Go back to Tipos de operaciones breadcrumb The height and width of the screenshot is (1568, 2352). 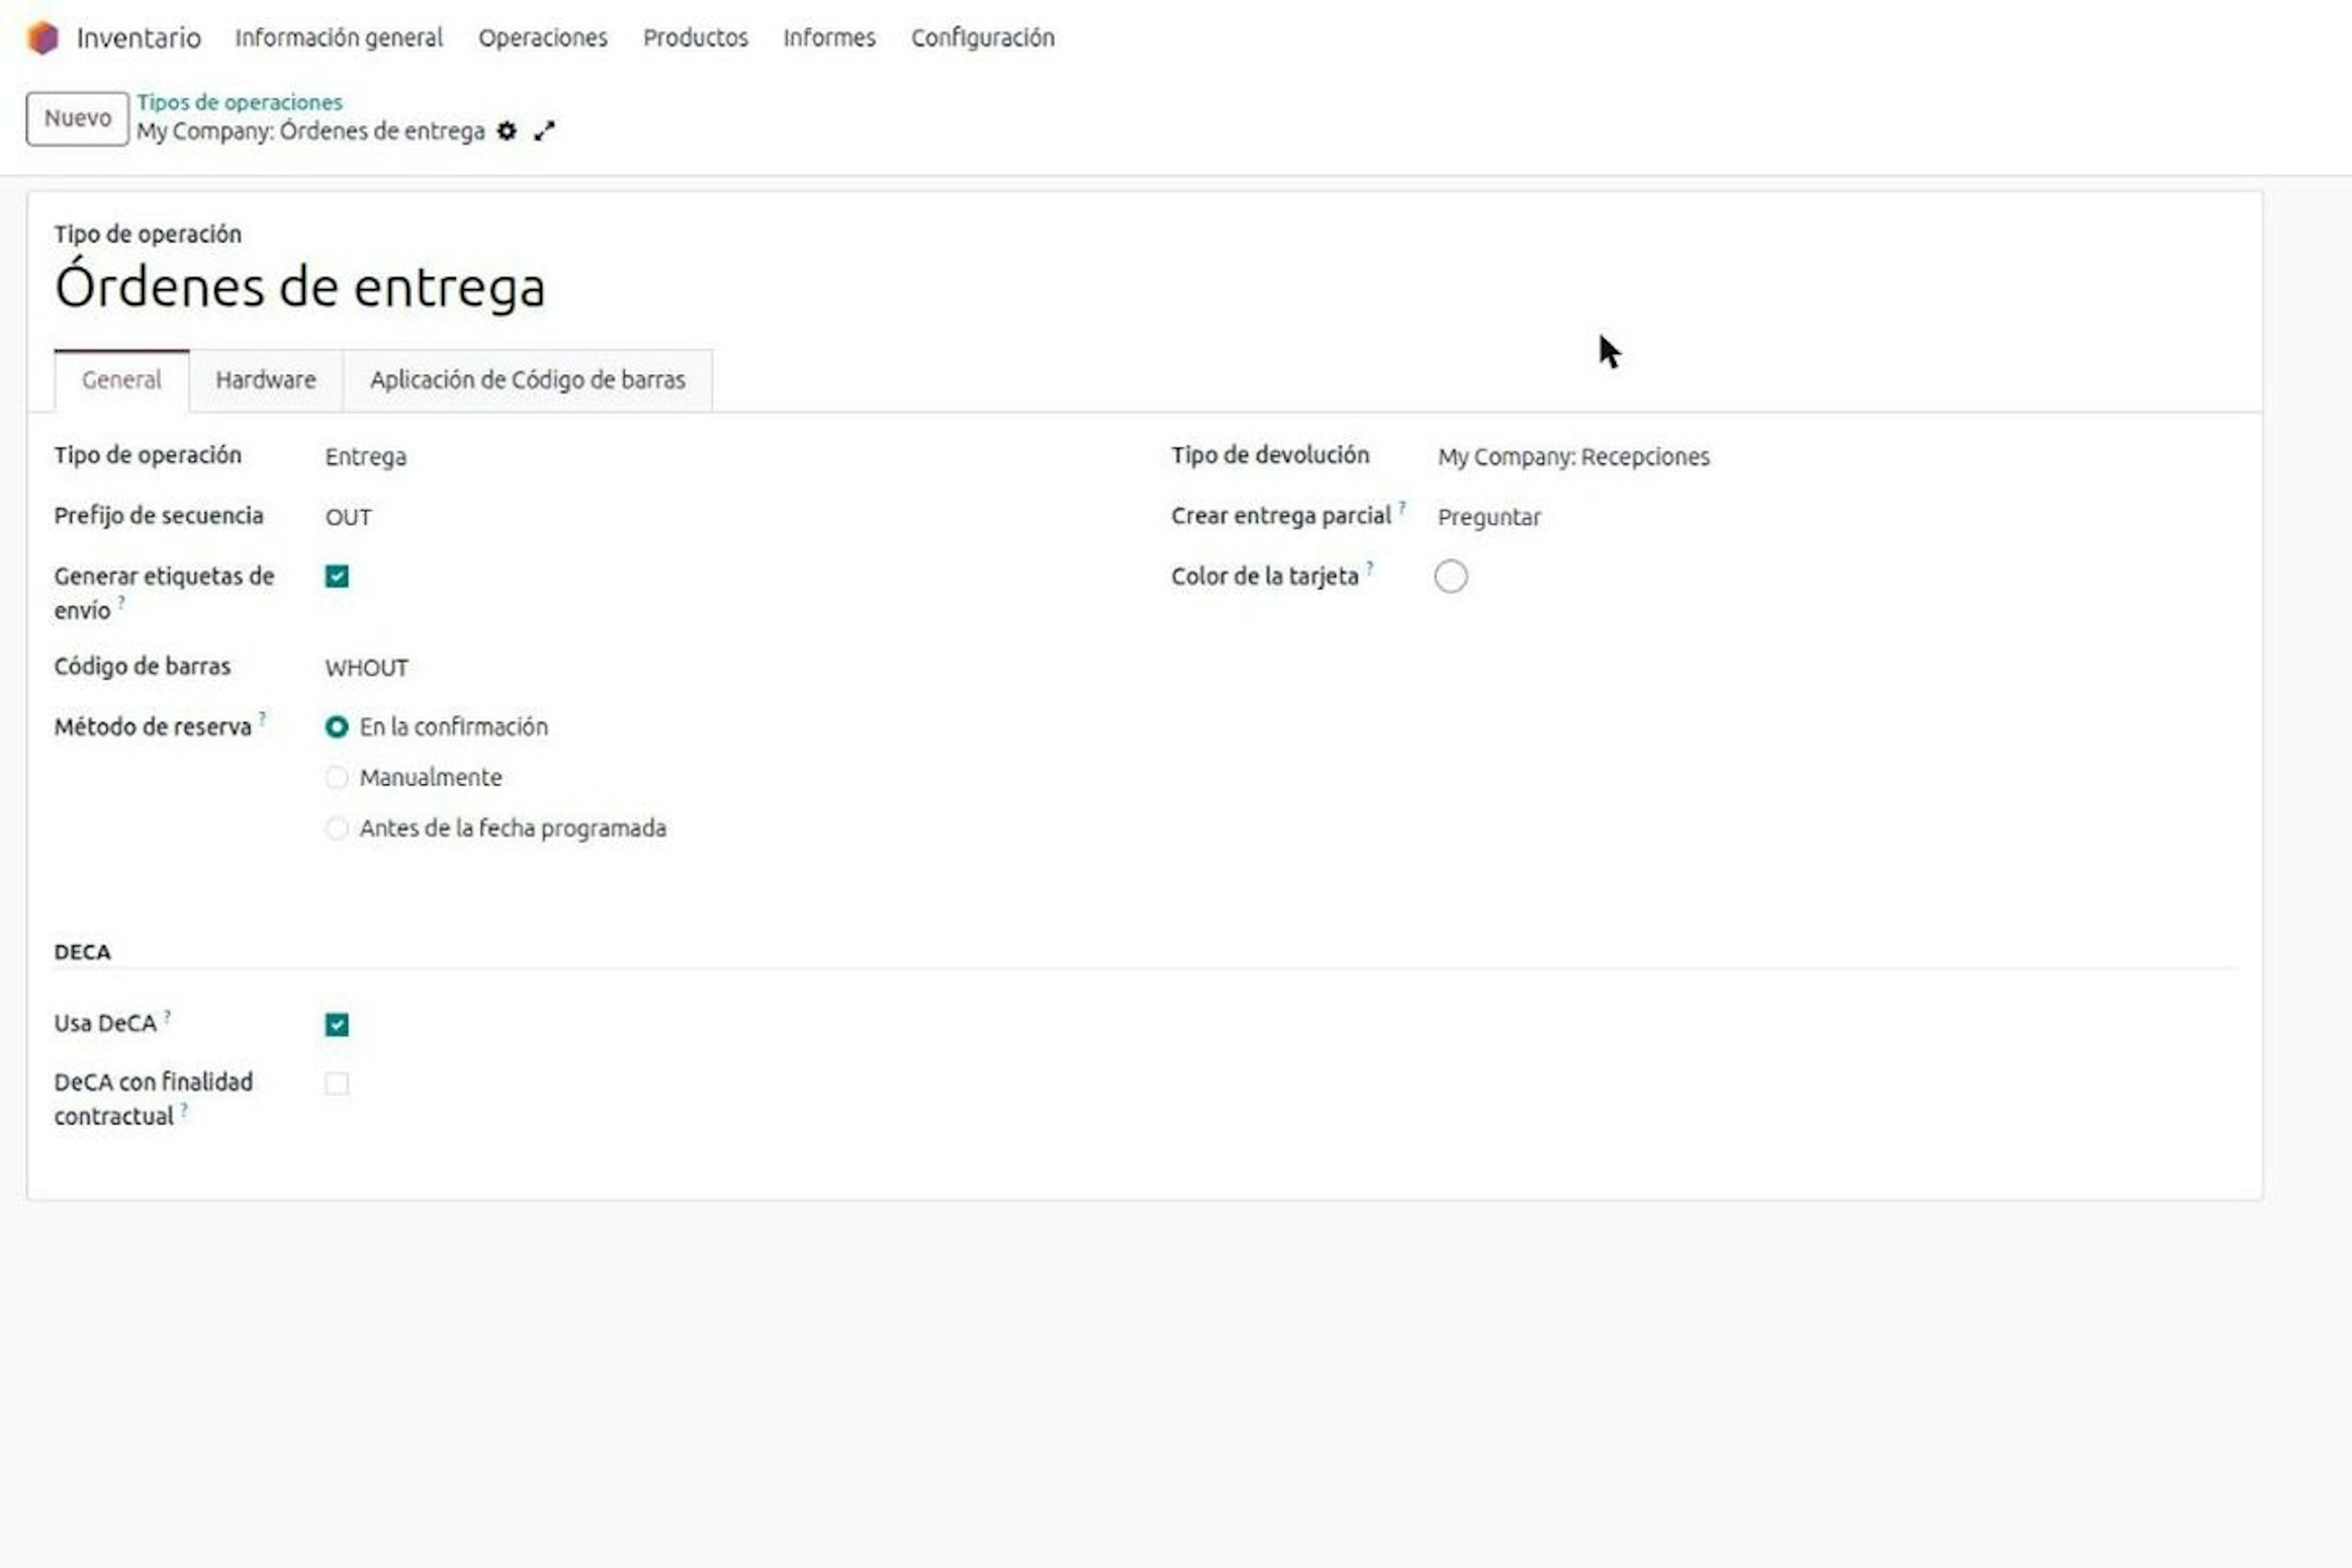(240, 102)
